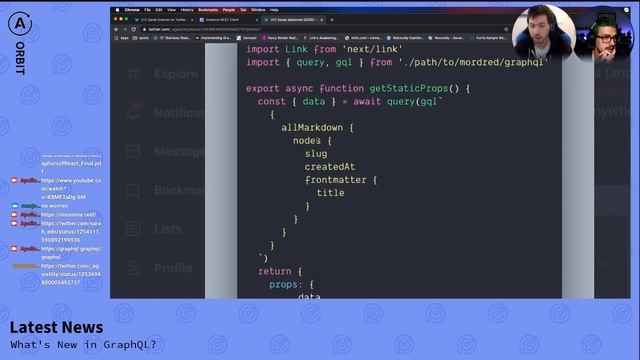The height and width of the screenshot is (360, 640).
Task: Go forward with browser forward arrow
Action: (x=125, y=29)
